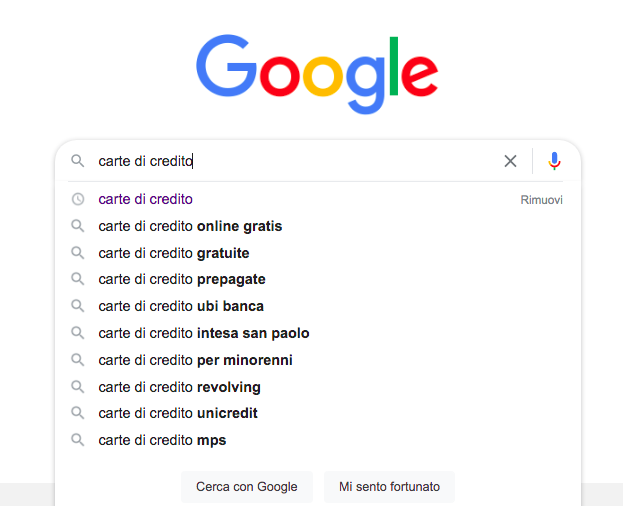Click the 'Mi sento fortunato' button
This screenshot has height=506, width=623.
tap(389, 487)
